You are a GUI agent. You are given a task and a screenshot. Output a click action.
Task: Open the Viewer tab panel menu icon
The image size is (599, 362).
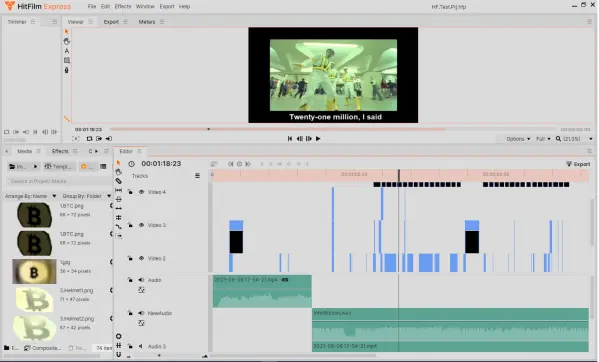tap(90, 22)
